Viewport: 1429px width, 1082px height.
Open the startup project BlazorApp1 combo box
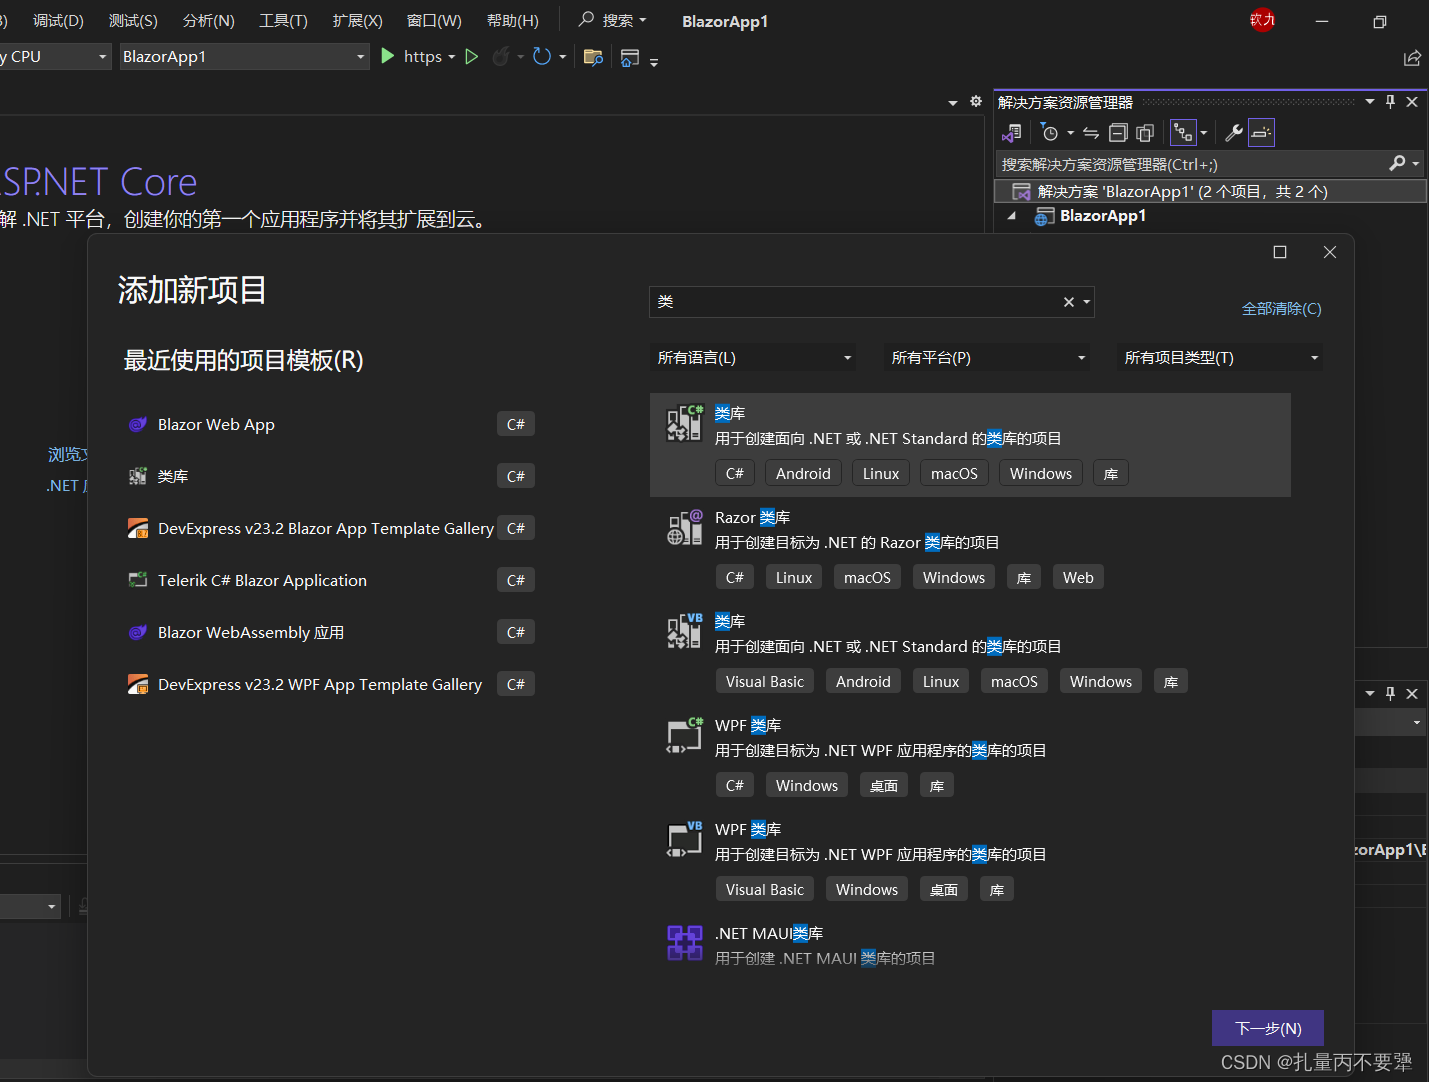click(244, 57)
